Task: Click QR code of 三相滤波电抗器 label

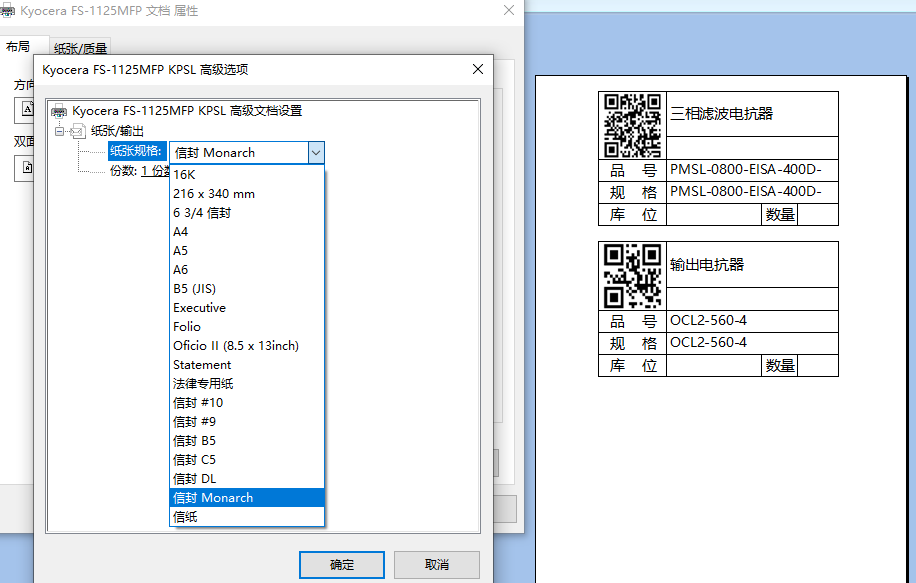Action: tap(633, 126)
